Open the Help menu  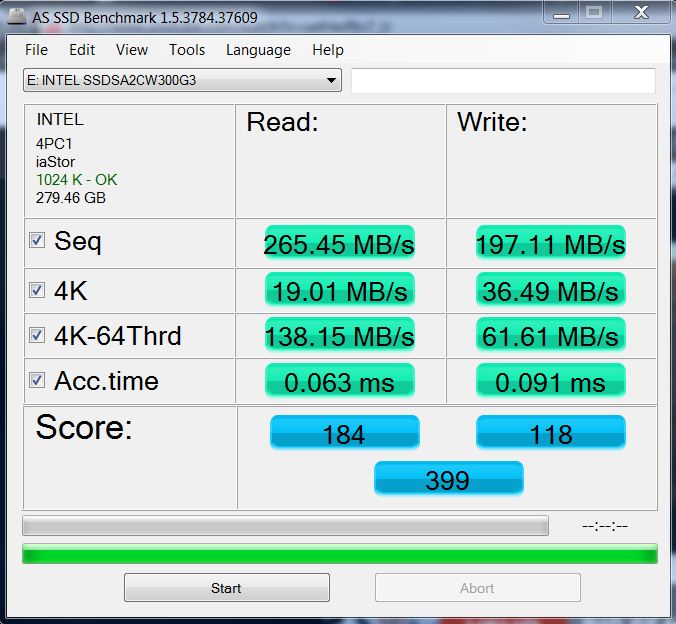pos(328,50)
